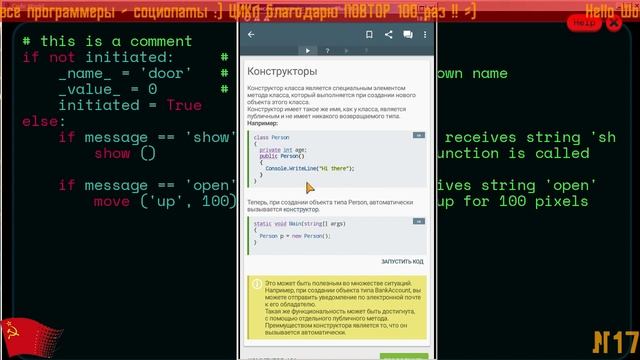Select the first question mark step tab

coord(327,51)
